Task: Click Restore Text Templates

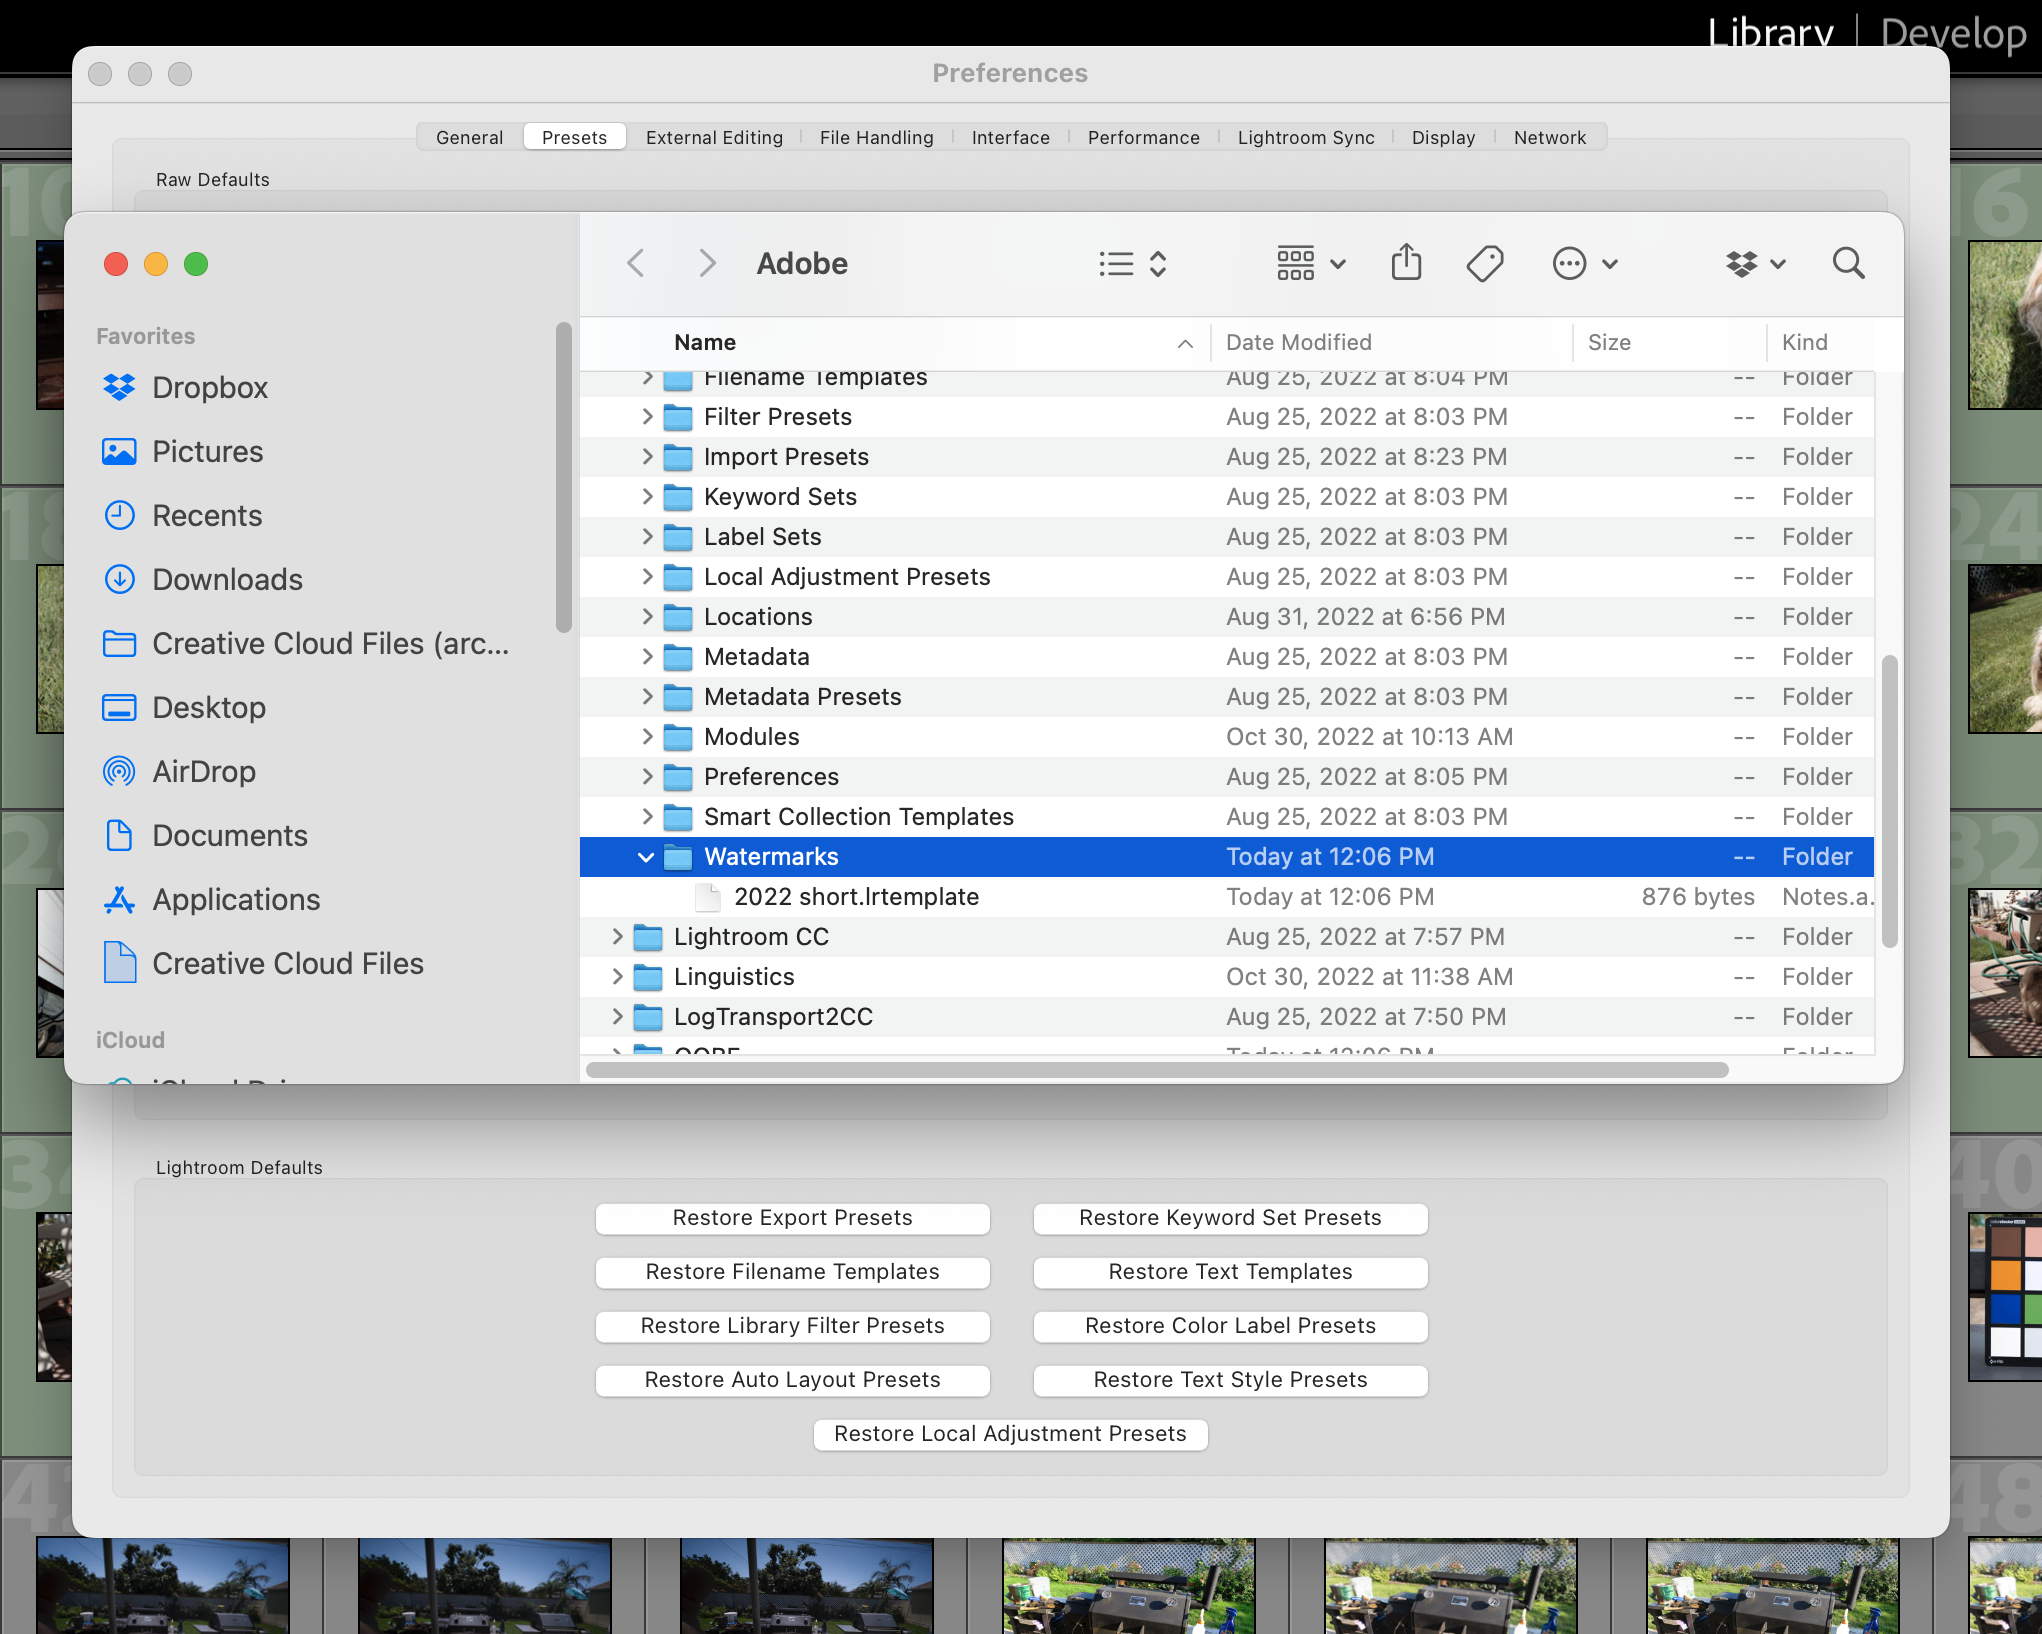Action: click(x=1229, y=1272)
